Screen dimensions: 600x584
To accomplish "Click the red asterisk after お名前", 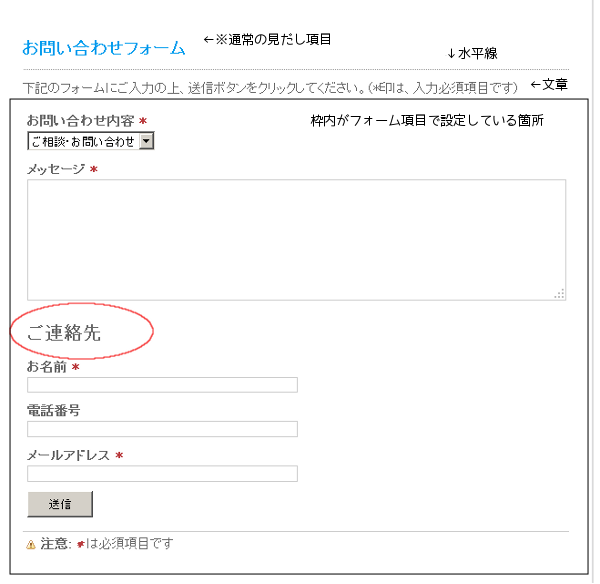I will pos(76,367).
